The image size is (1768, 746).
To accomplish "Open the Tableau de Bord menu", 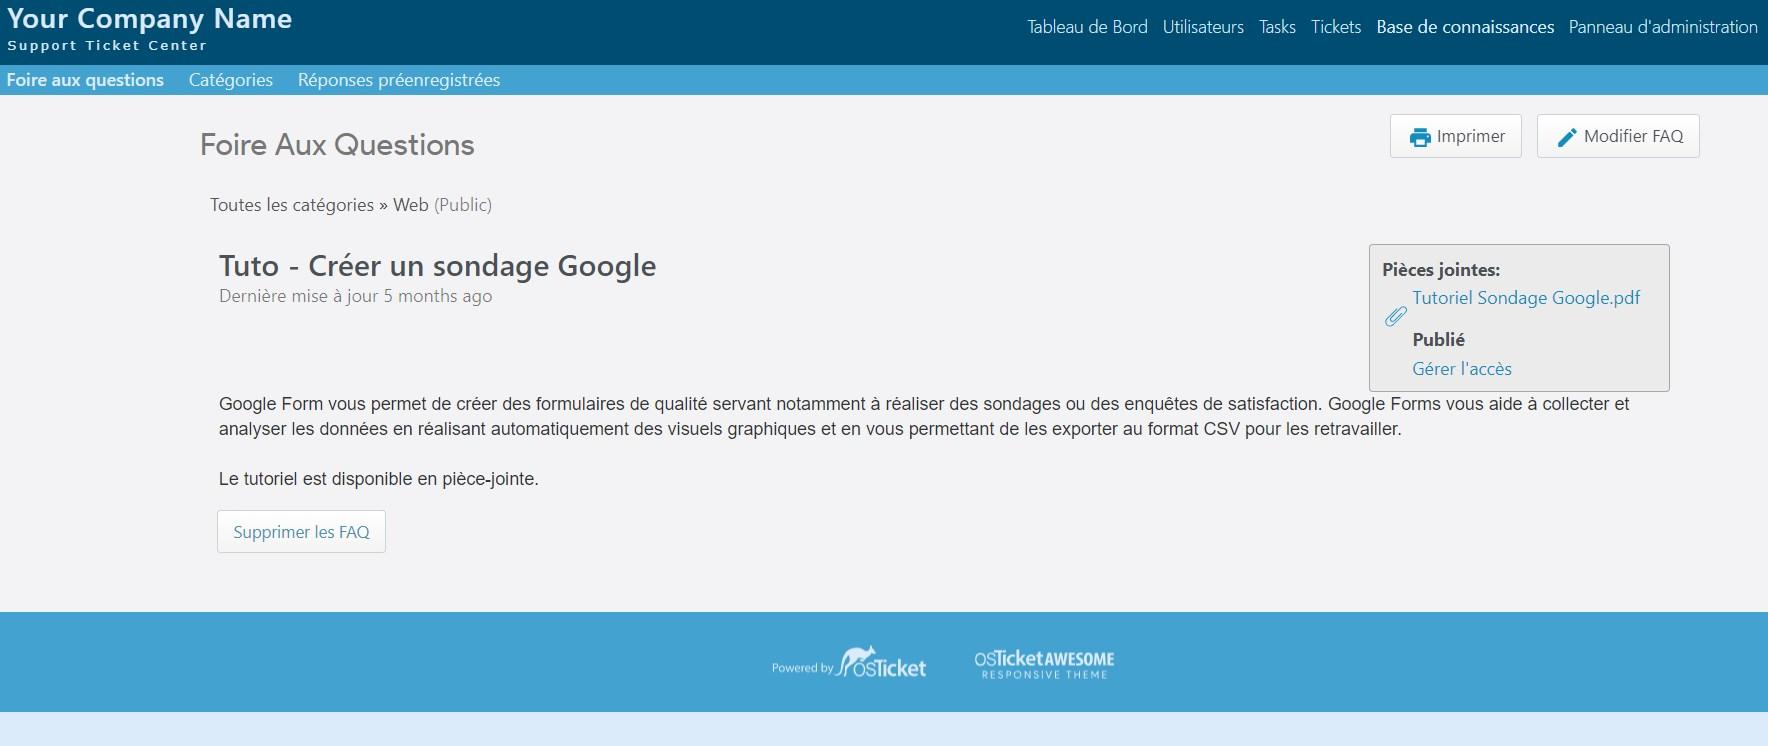I will [x=1087, y=27].
